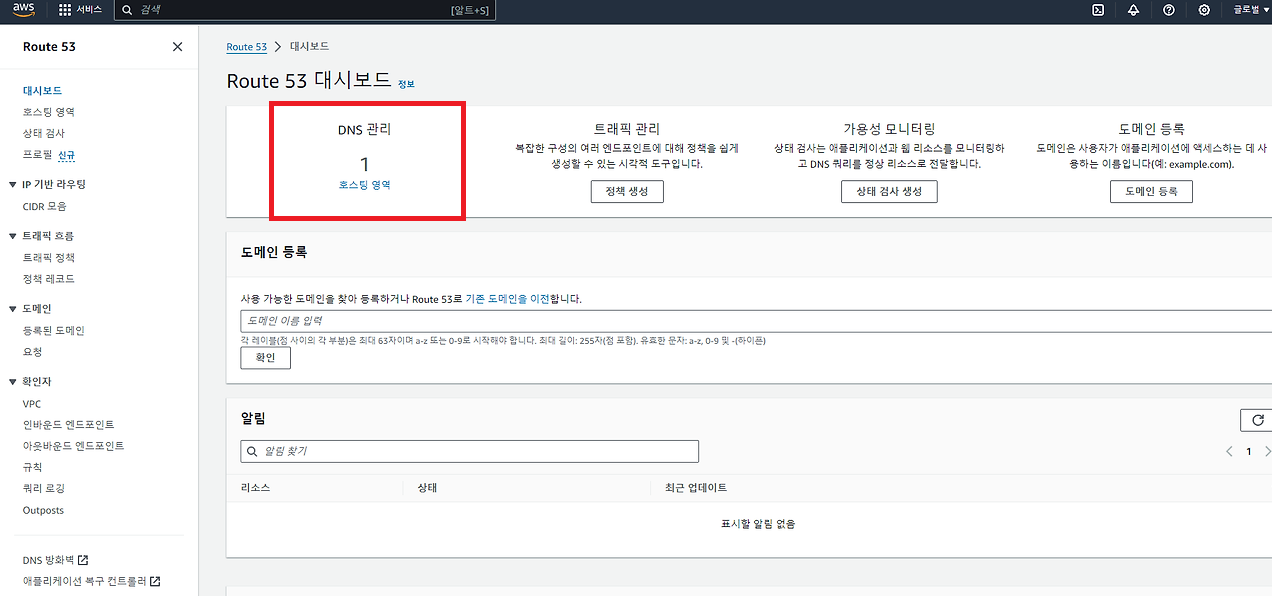Open the CloudShell terminal icon

[1098, 10]
